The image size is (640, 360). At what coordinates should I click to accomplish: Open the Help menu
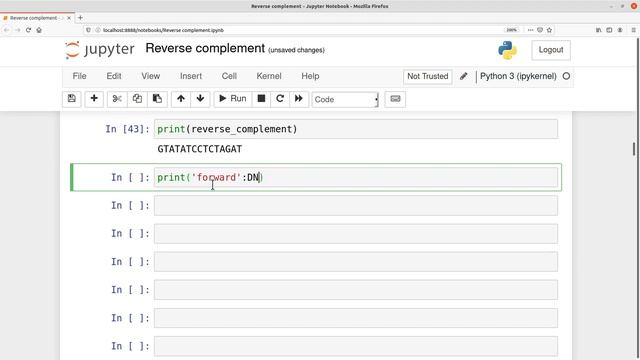click(x=310, y=76)
